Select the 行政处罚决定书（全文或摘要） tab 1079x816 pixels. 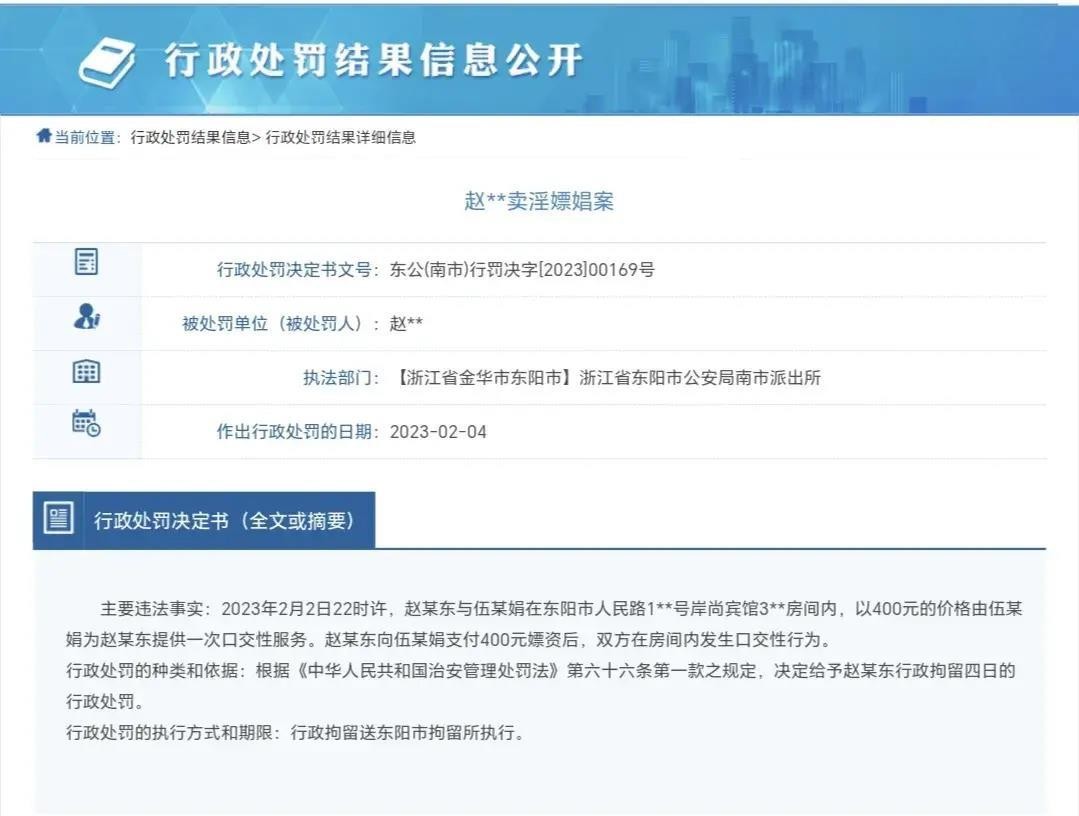[223, 520]
